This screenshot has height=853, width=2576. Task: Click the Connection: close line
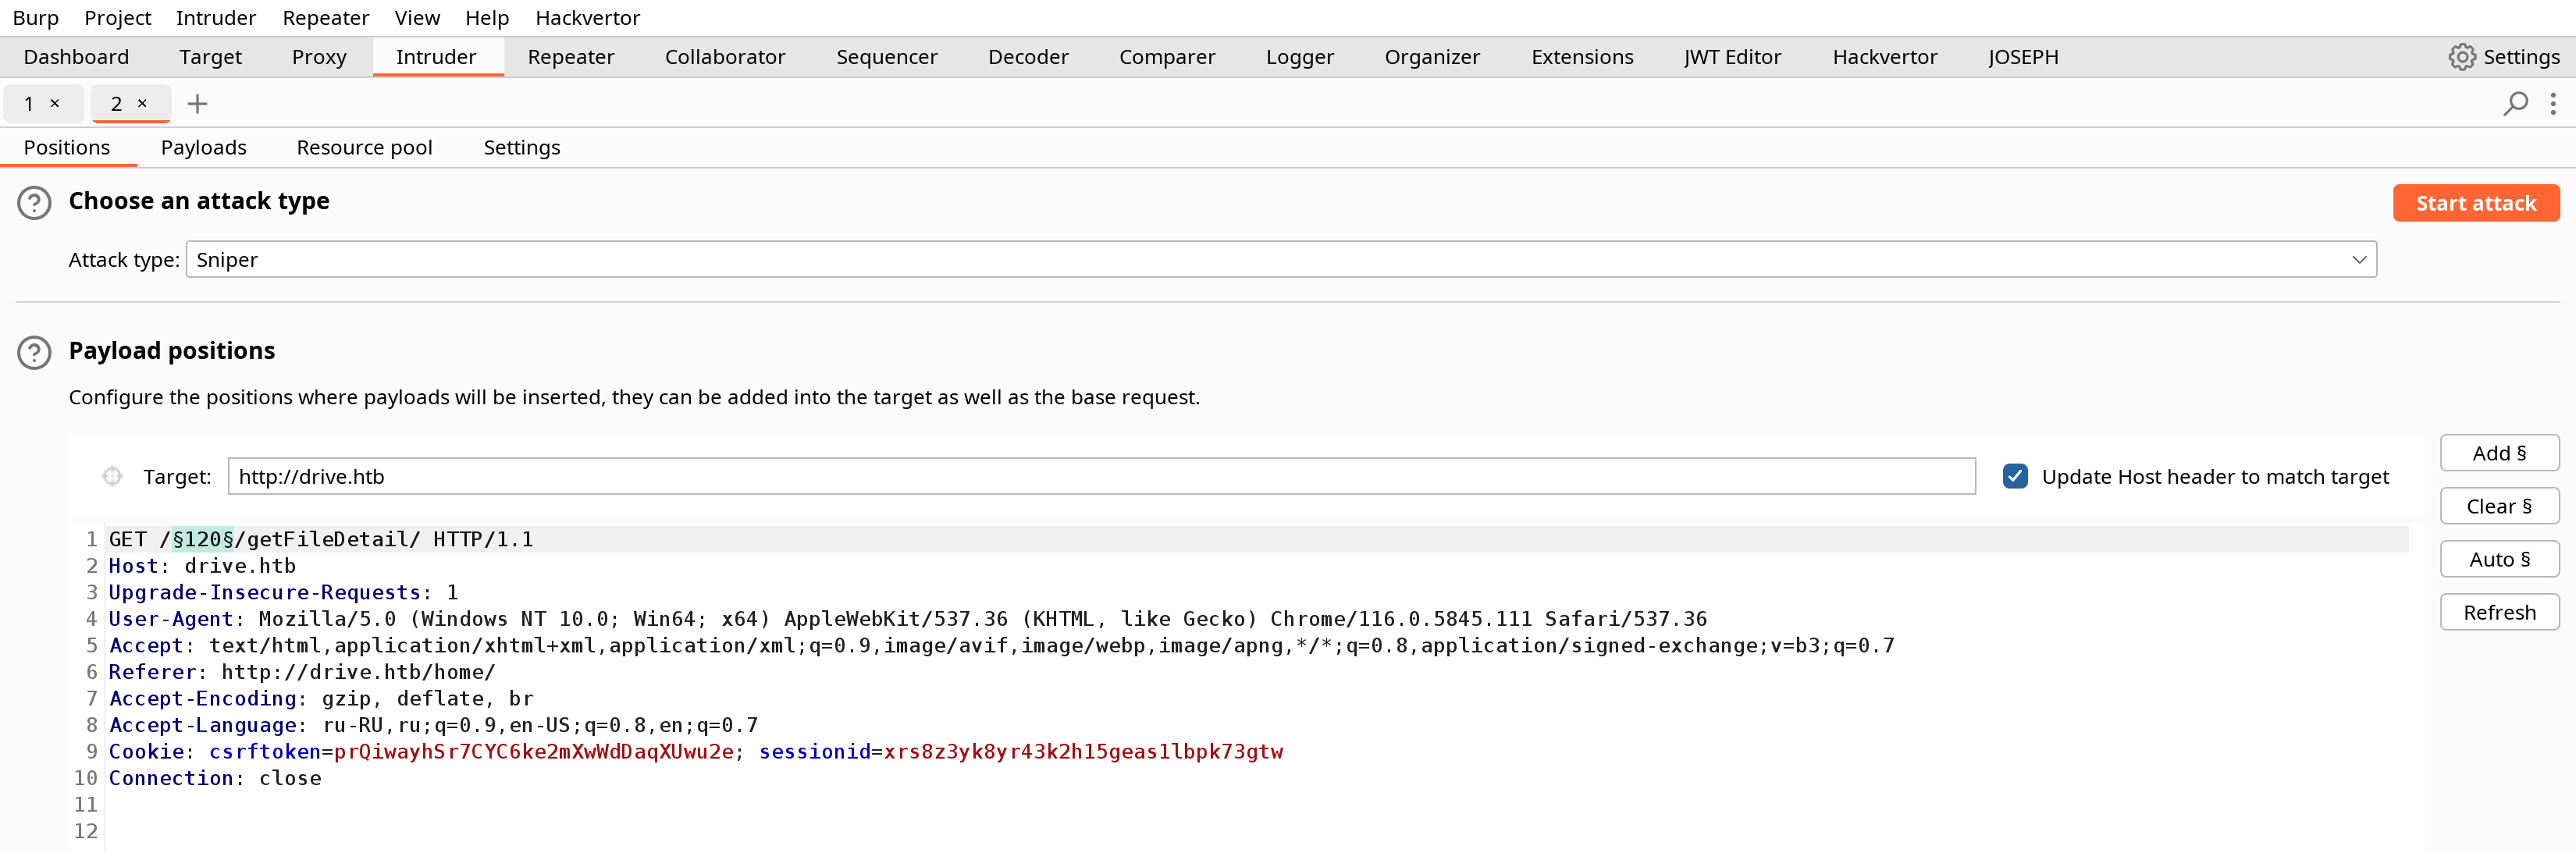pos(215,778)
